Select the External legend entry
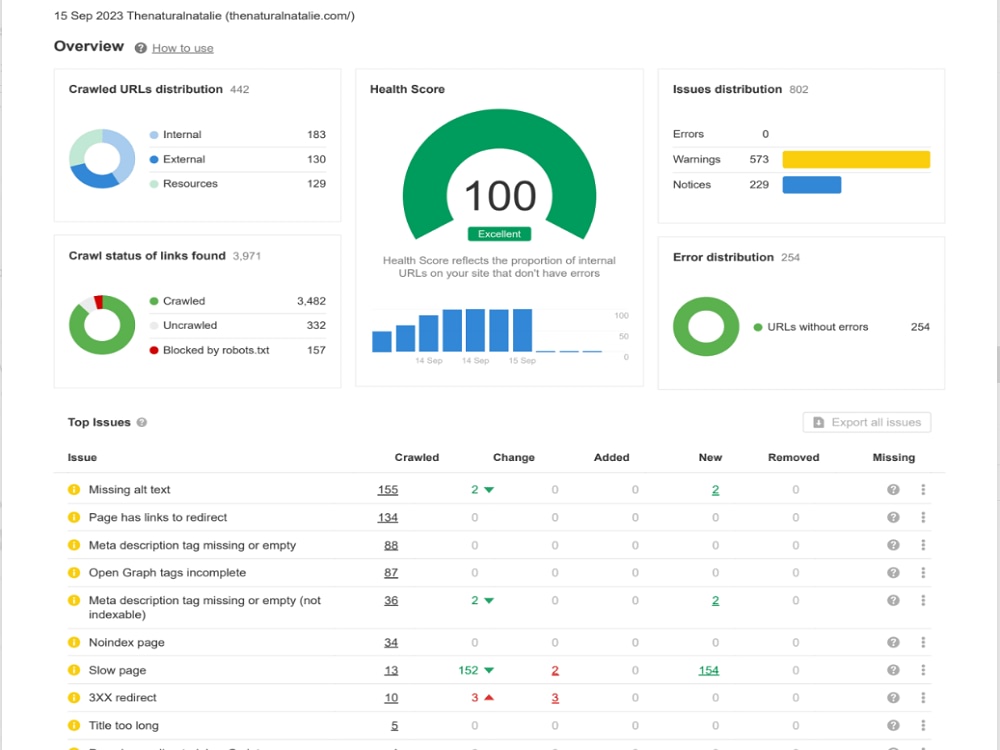 [237, 159]
